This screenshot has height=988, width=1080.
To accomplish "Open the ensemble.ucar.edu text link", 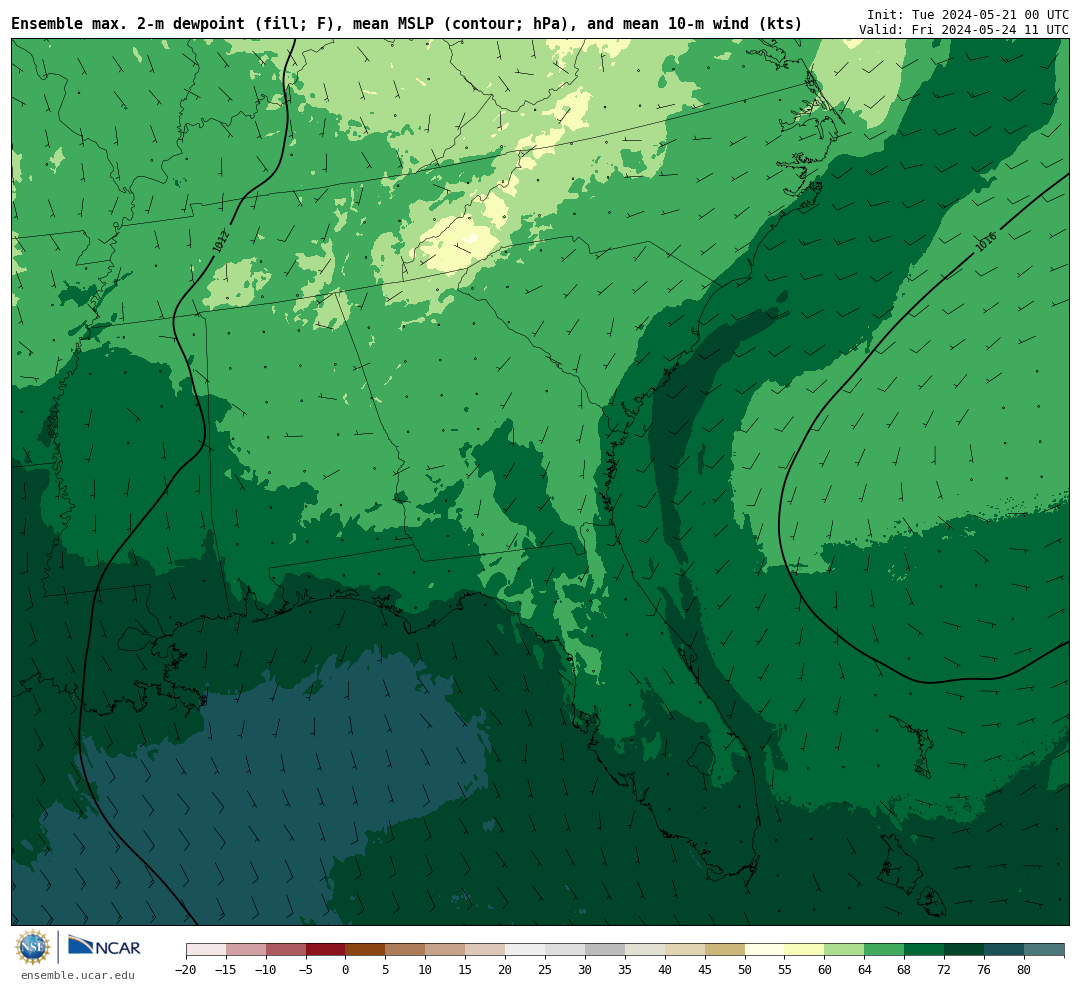I will (x=78, y=975).
